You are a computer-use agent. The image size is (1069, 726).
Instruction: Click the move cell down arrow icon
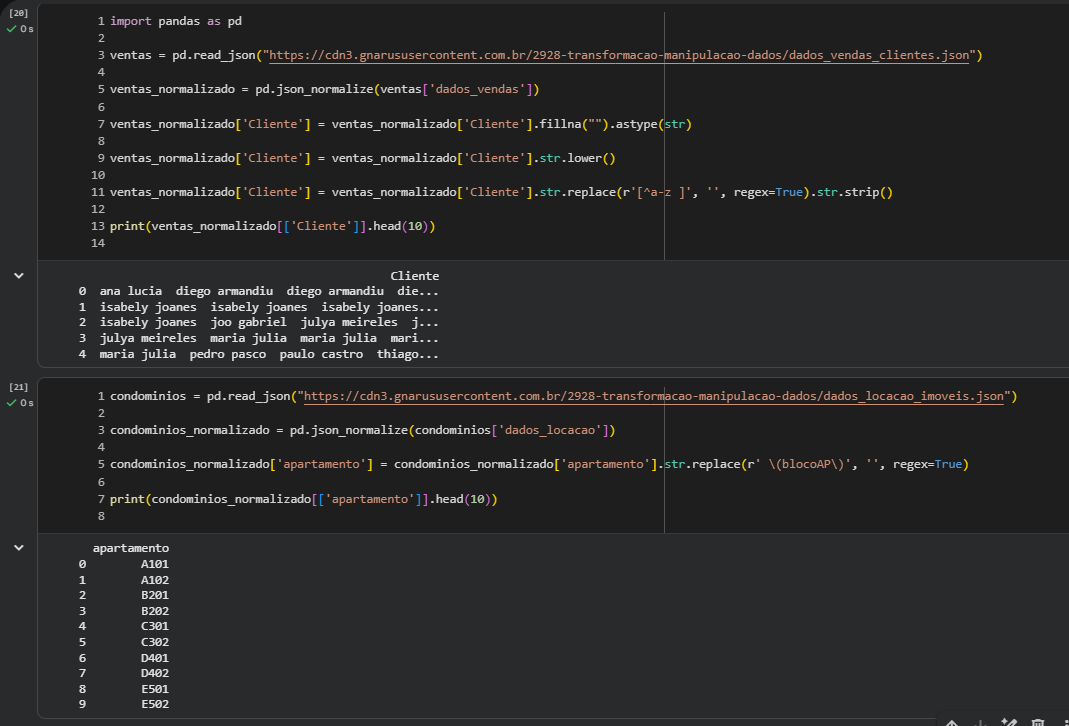980,722
